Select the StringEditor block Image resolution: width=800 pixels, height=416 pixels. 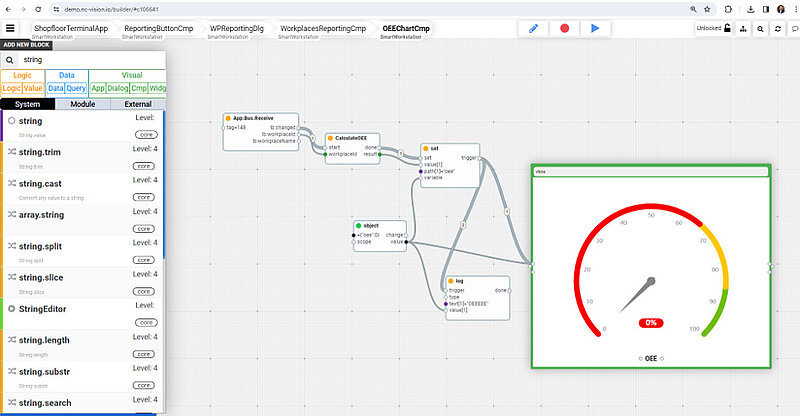(83, 314)
